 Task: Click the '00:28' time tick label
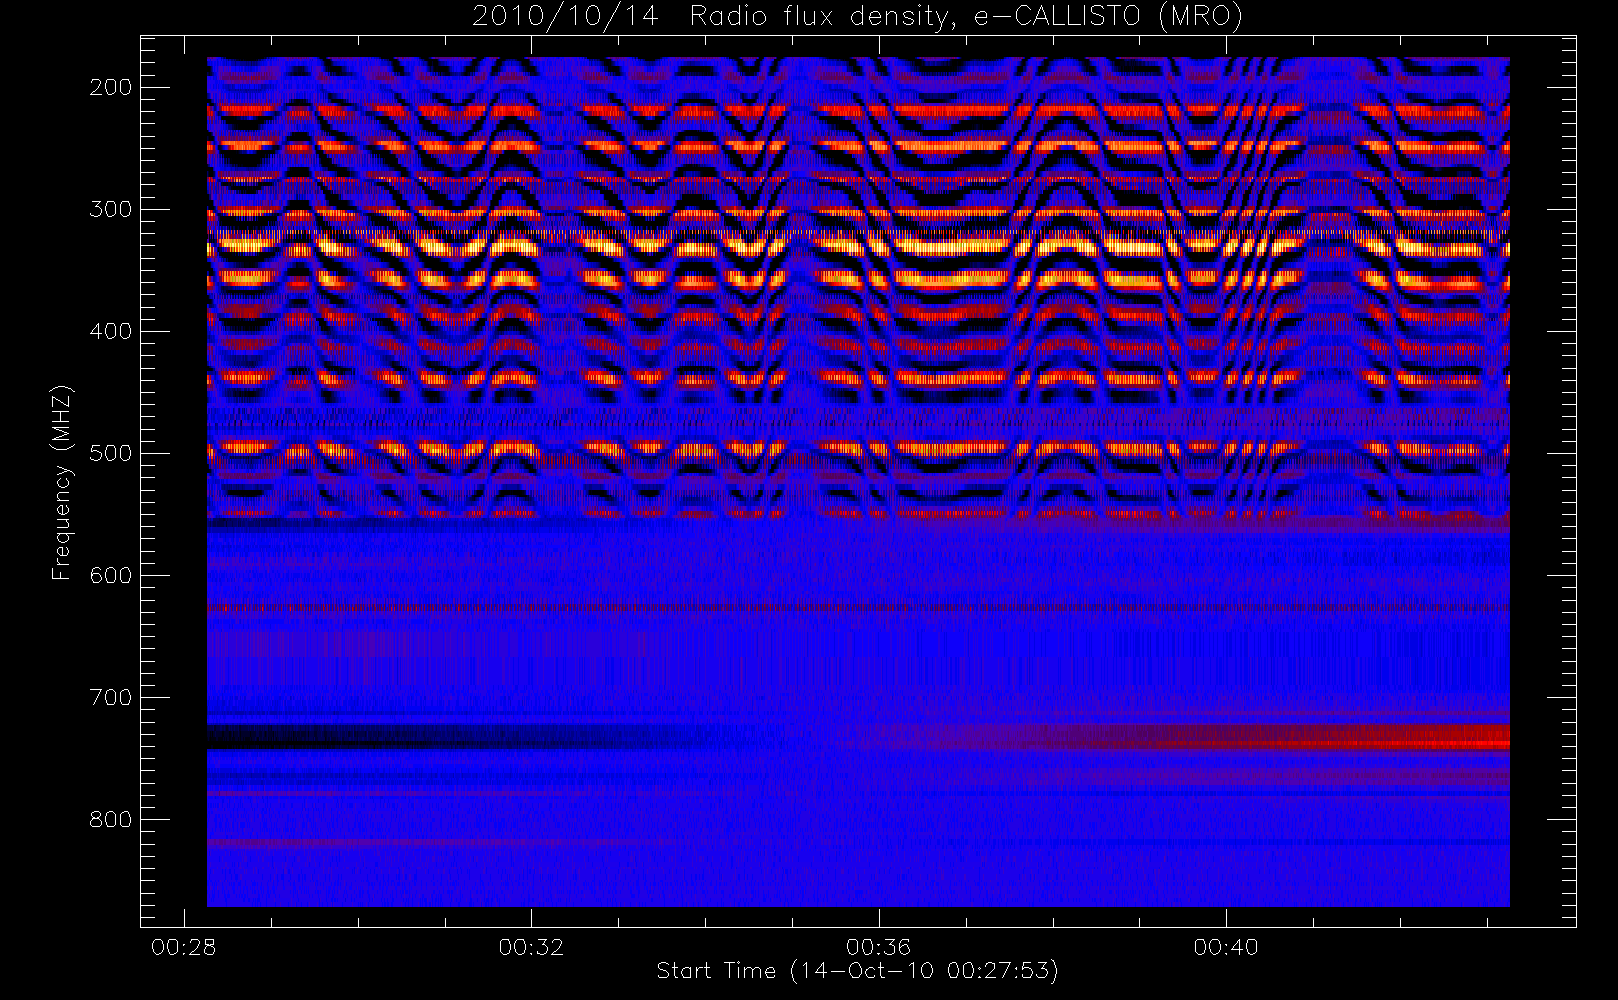[x=184, y=947]
